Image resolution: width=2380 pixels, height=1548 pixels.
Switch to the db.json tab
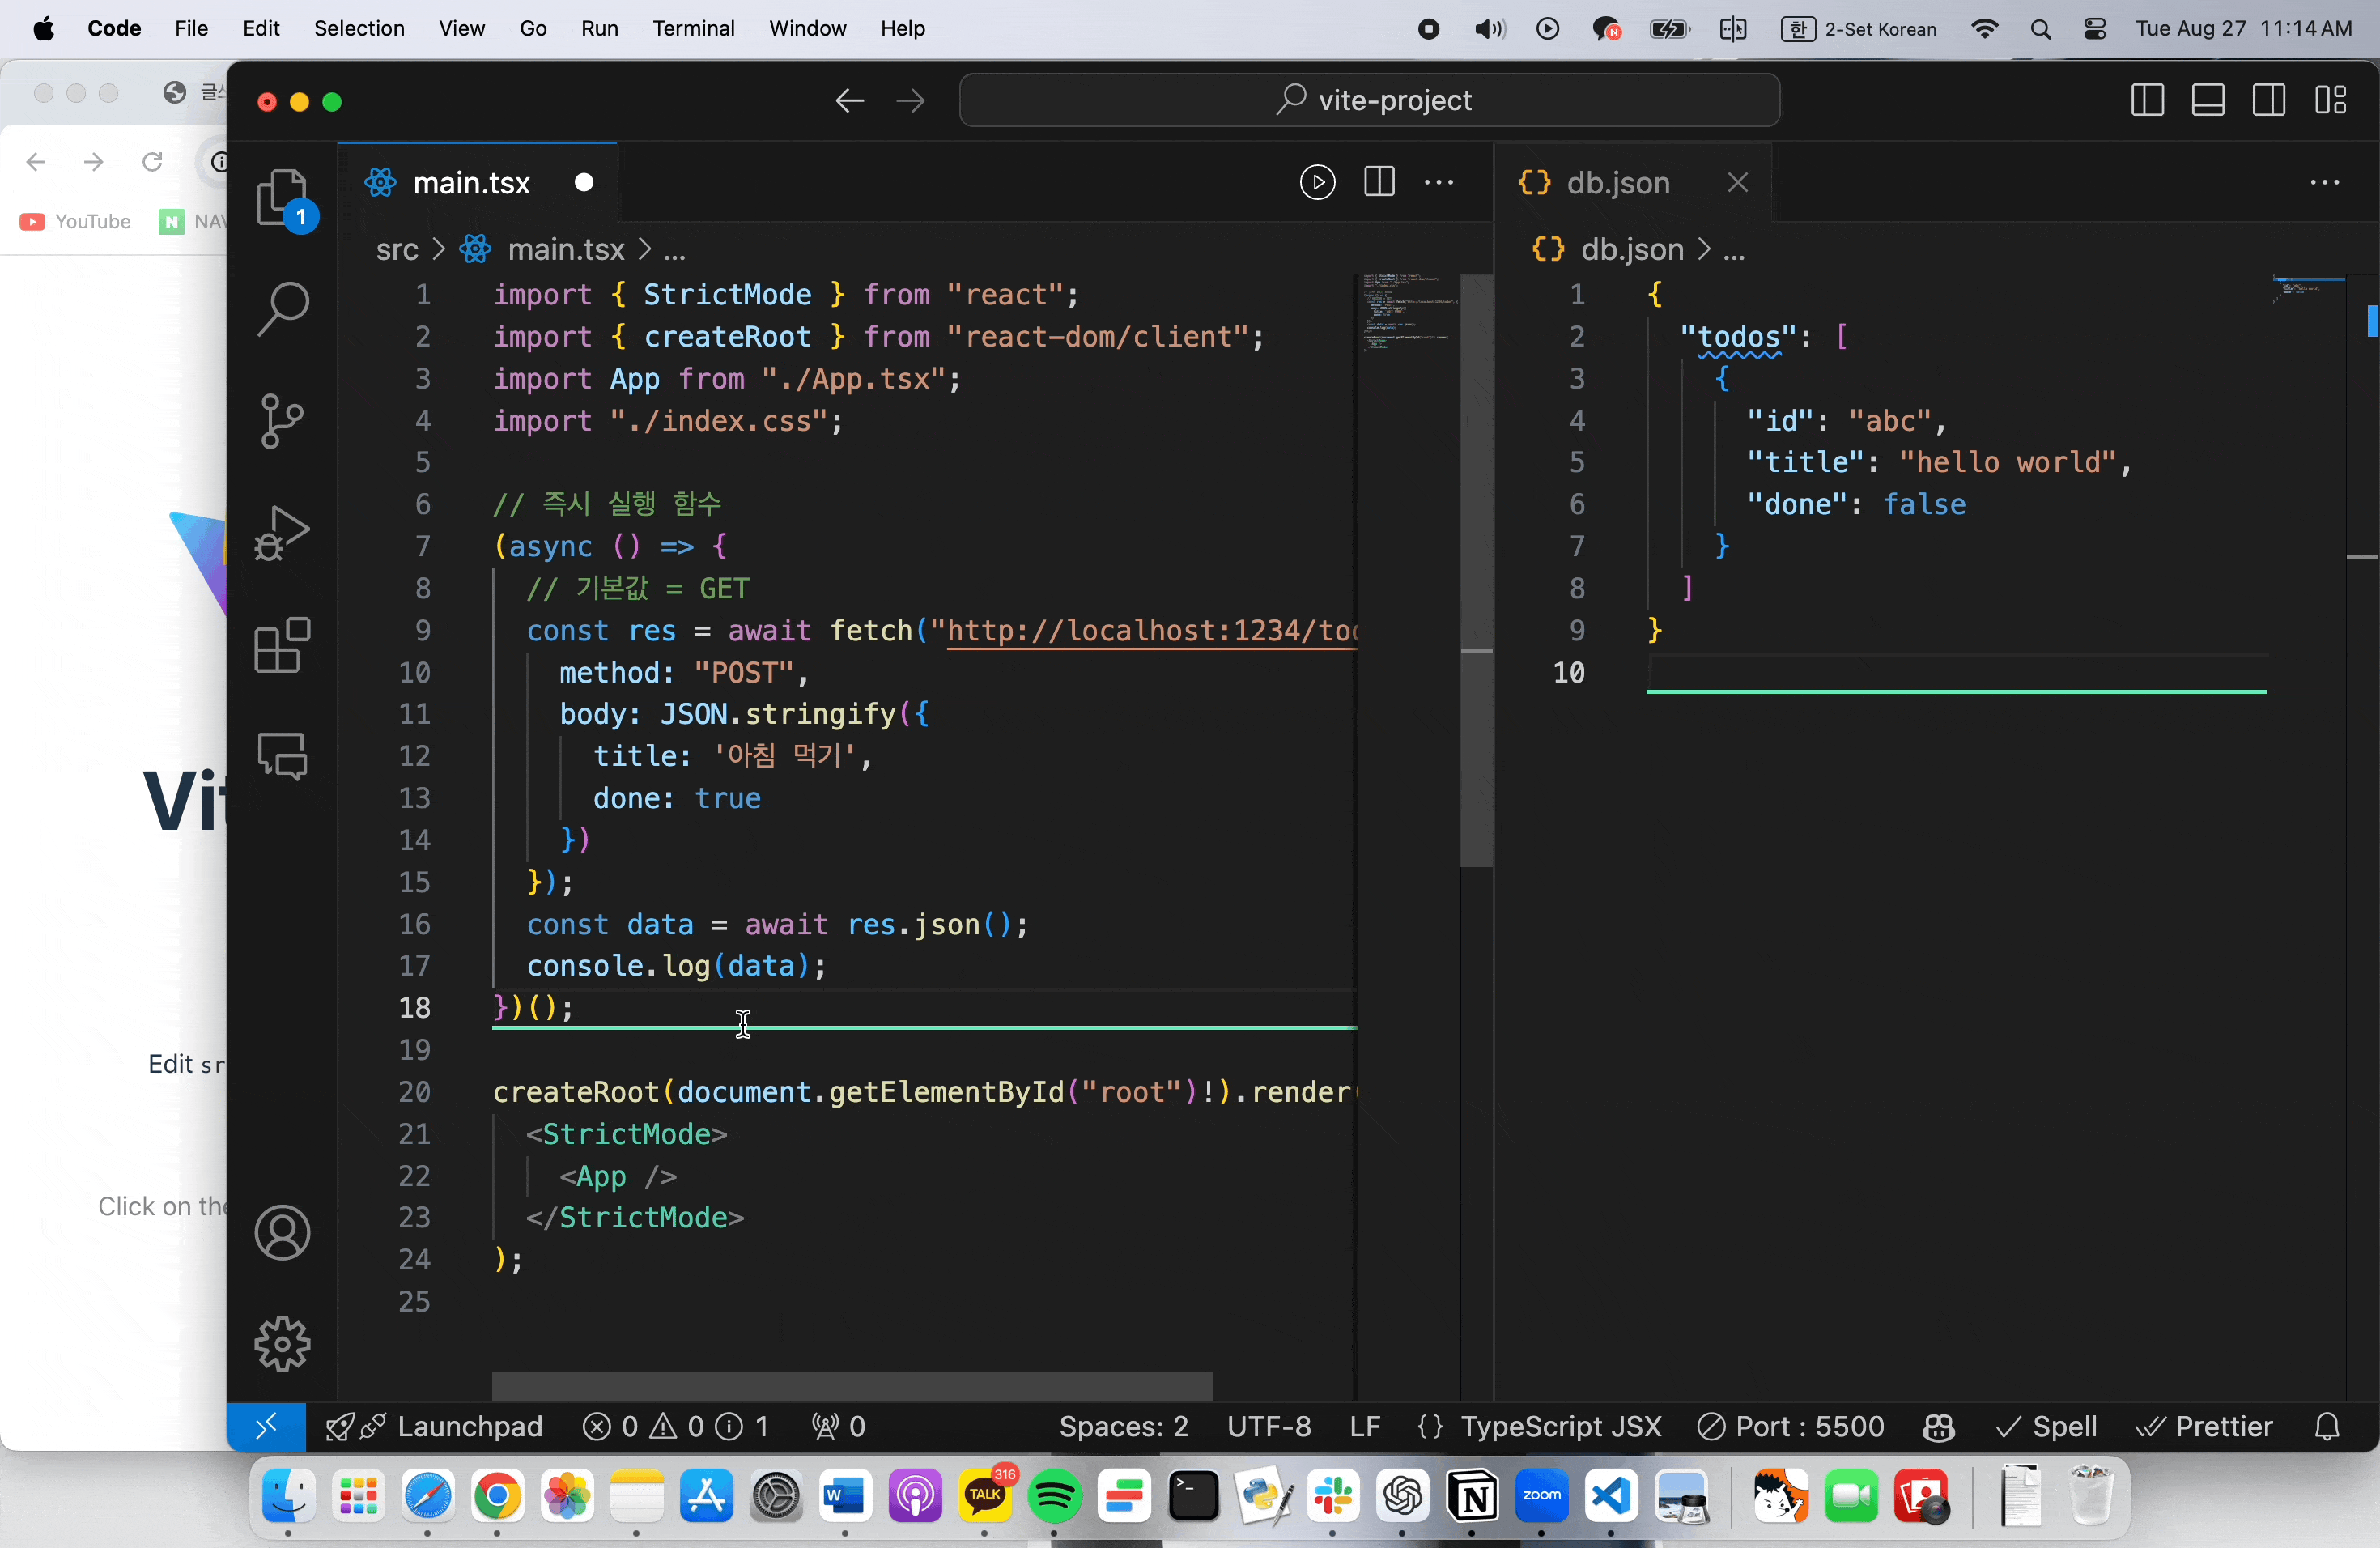click(1617, 183)
